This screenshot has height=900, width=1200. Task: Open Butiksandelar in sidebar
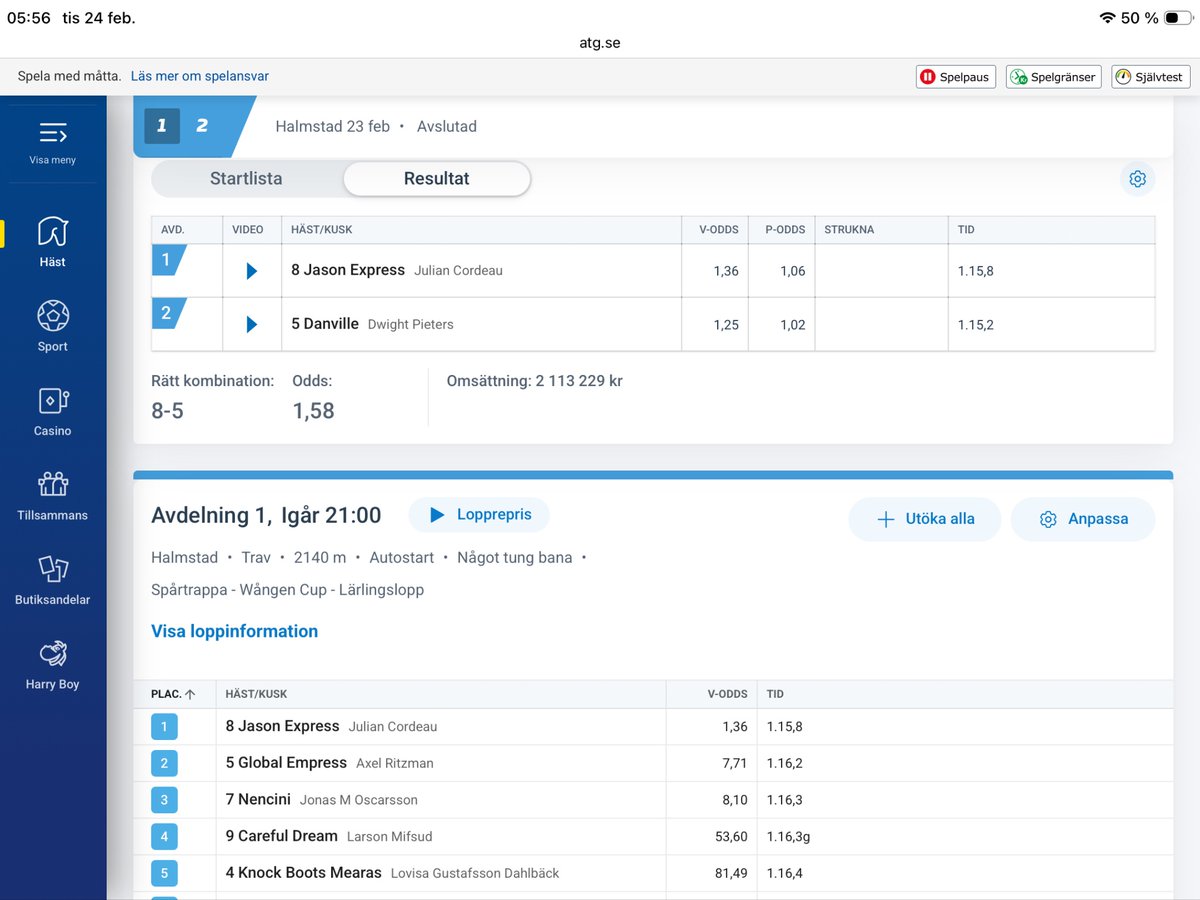pos(53,580)
